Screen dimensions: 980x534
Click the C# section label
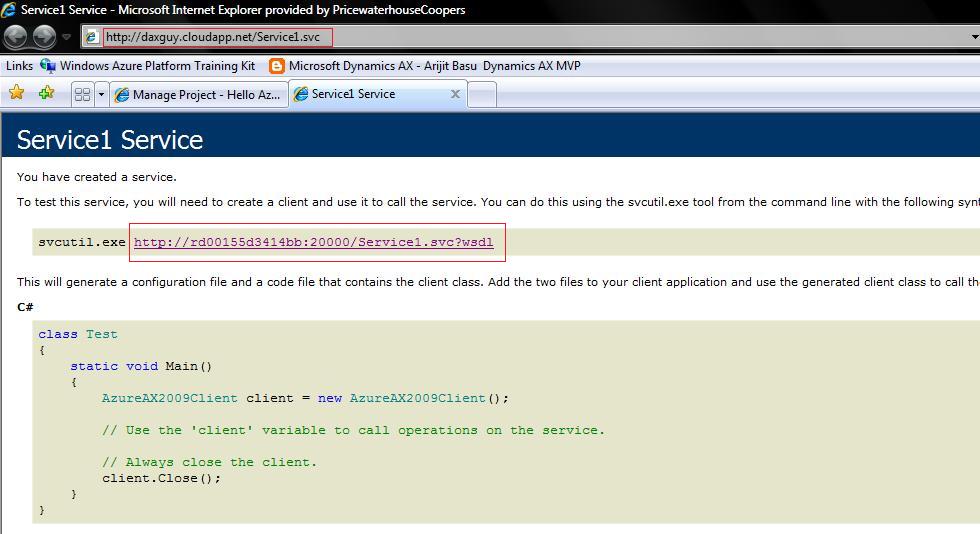pyautogui.click(x=25, y=307)
